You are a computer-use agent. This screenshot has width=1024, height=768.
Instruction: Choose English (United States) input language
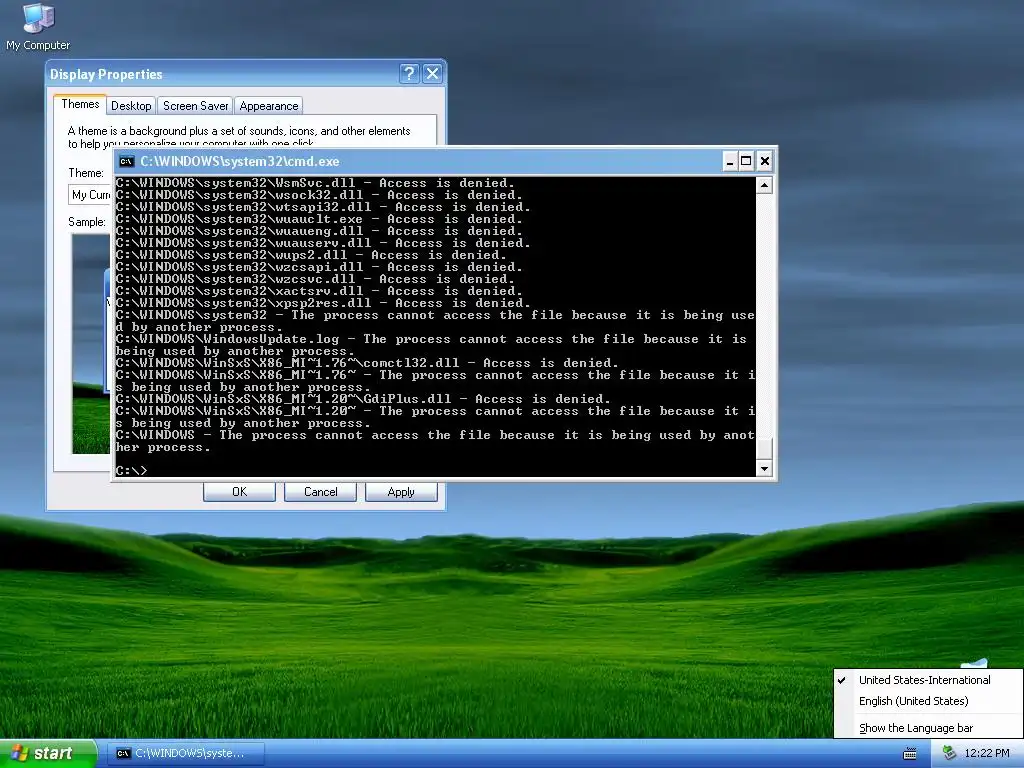(x=913, y=701)
